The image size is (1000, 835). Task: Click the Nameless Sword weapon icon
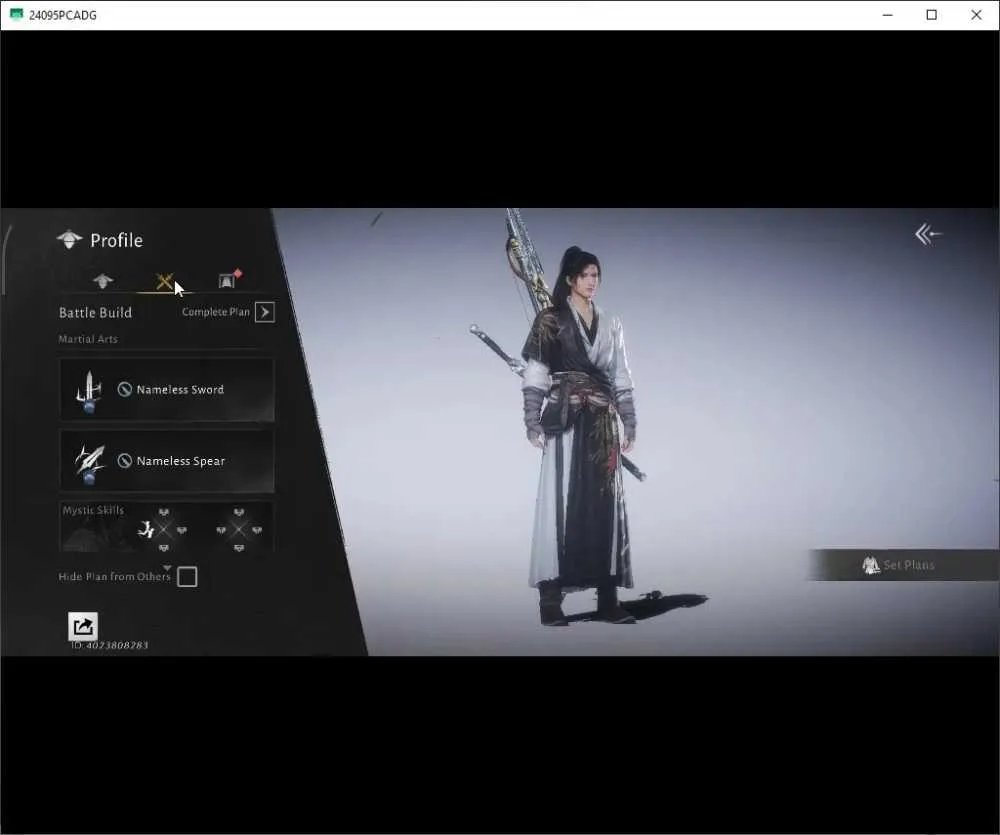tap(89, 392)
